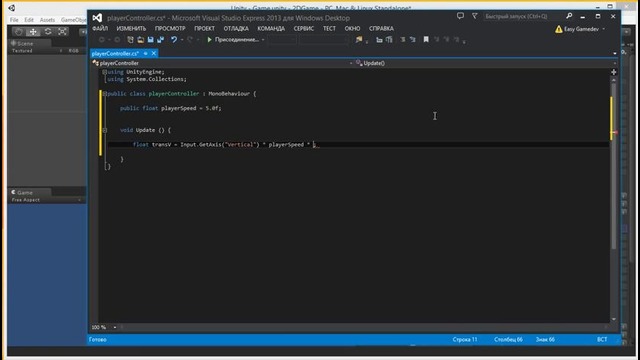The image size is (640, 360).
Task: Open the Unity Assets menu
Action: tap(47, 20)
